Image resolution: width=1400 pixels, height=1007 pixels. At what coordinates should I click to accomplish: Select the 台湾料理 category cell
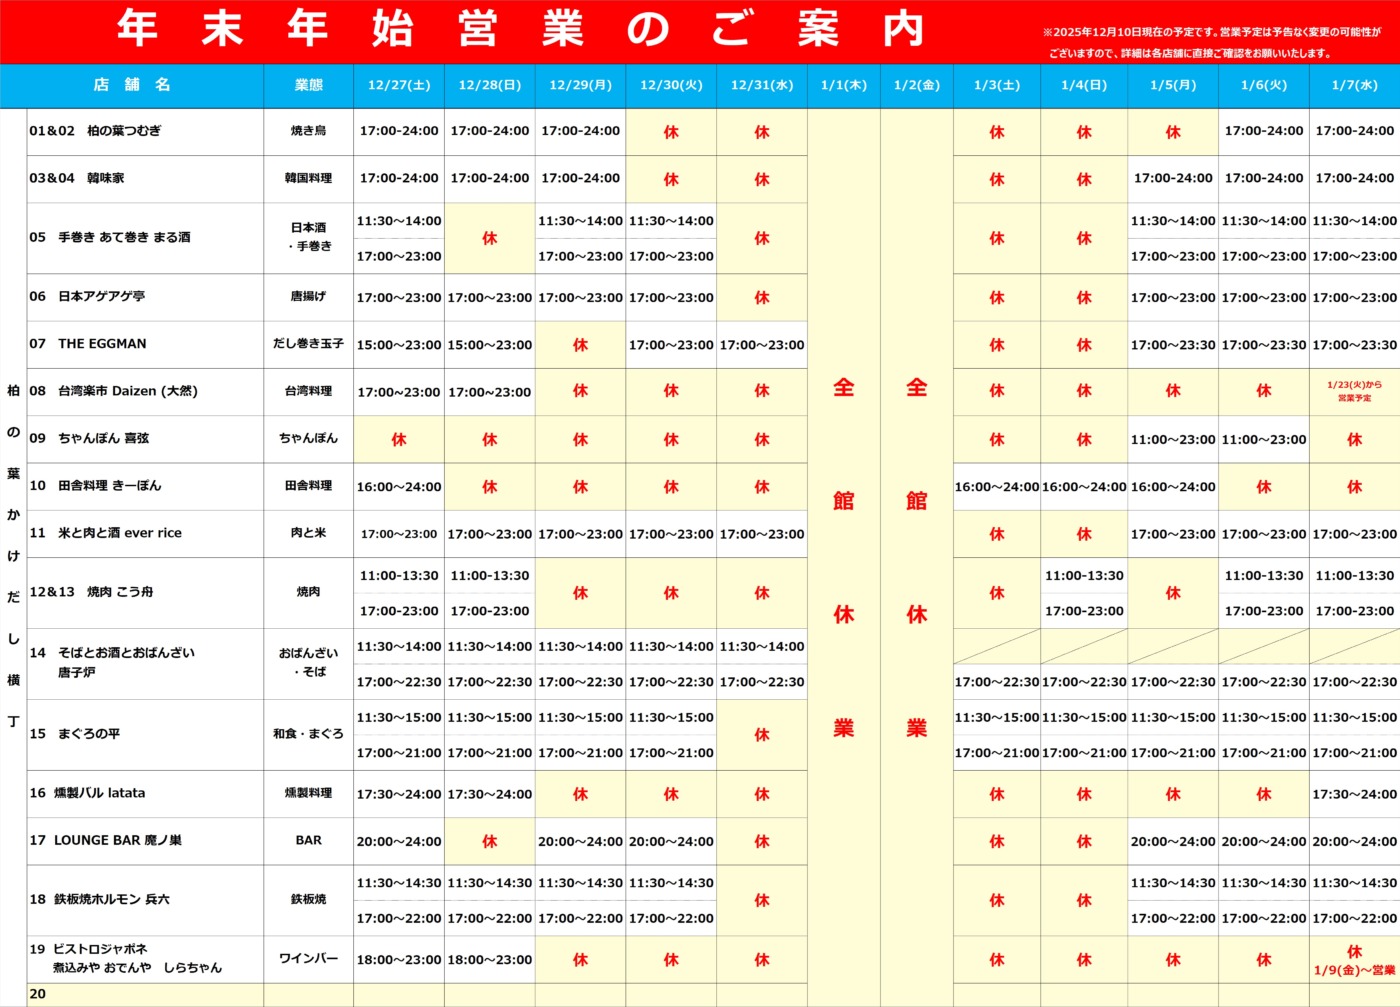pyautogui.click(x=308, y=391)
